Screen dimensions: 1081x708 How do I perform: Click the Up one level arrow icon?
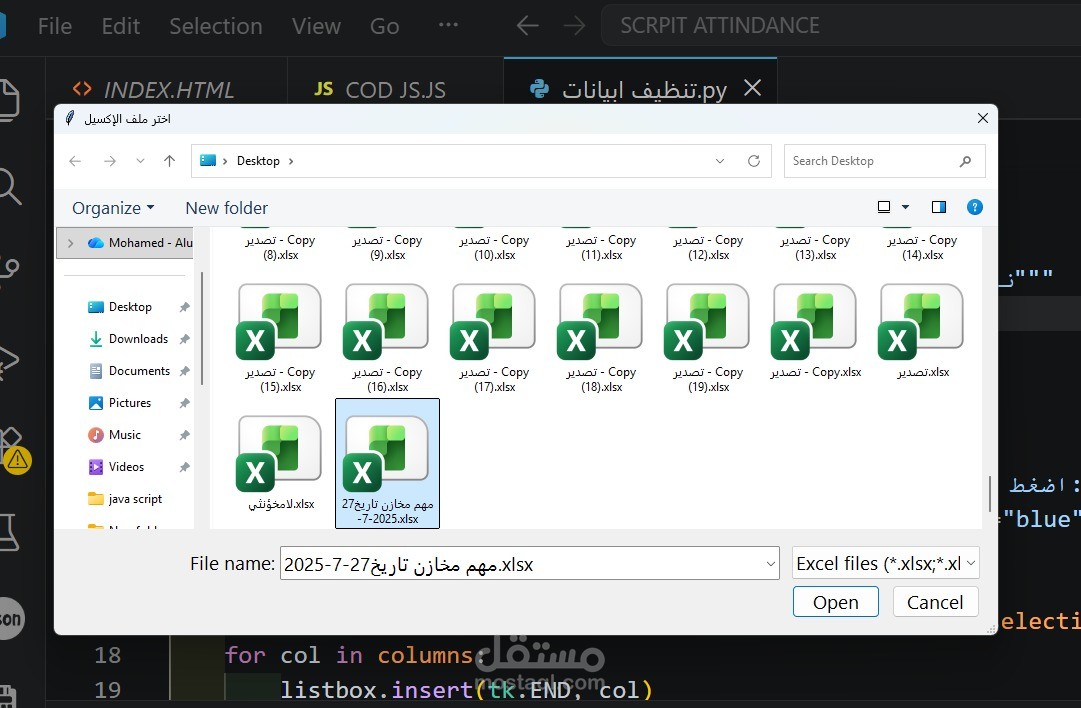click(170, 161)
